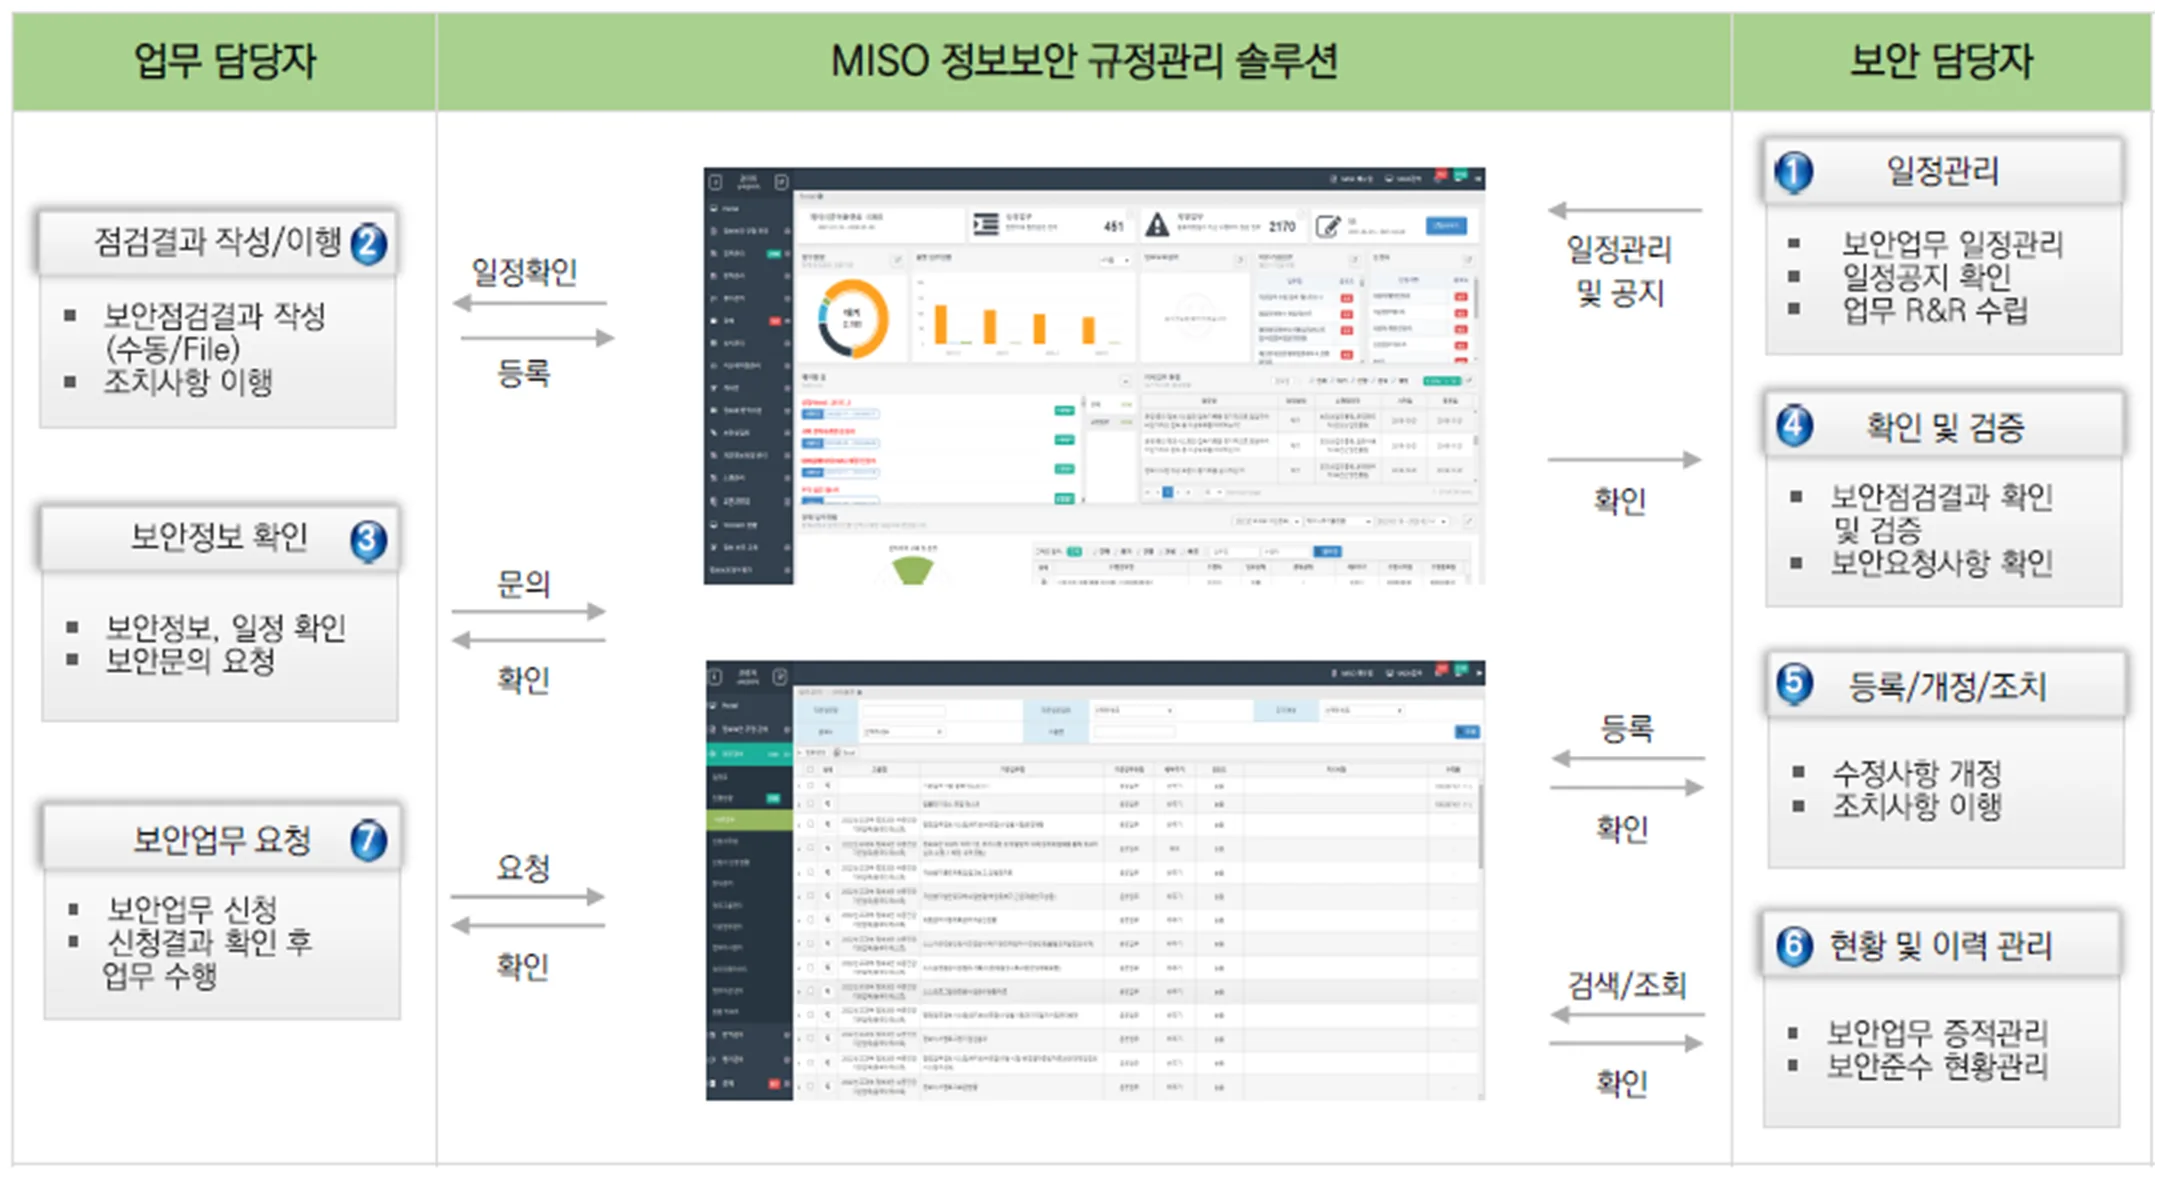Click the second-row text input in list screen filters
This screenshot has width=2160, height=1185.
[x=1135, y=732]
